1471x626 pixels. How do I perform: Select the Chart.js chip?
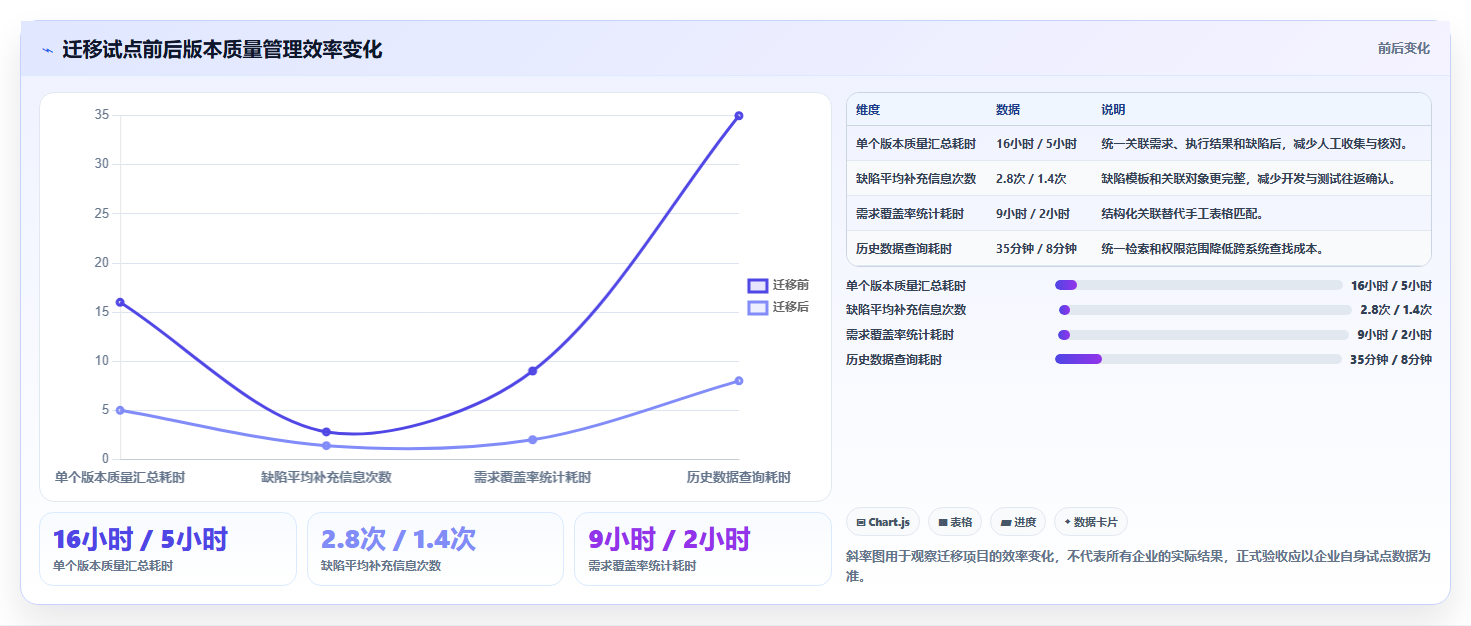[x=883, y=522]
